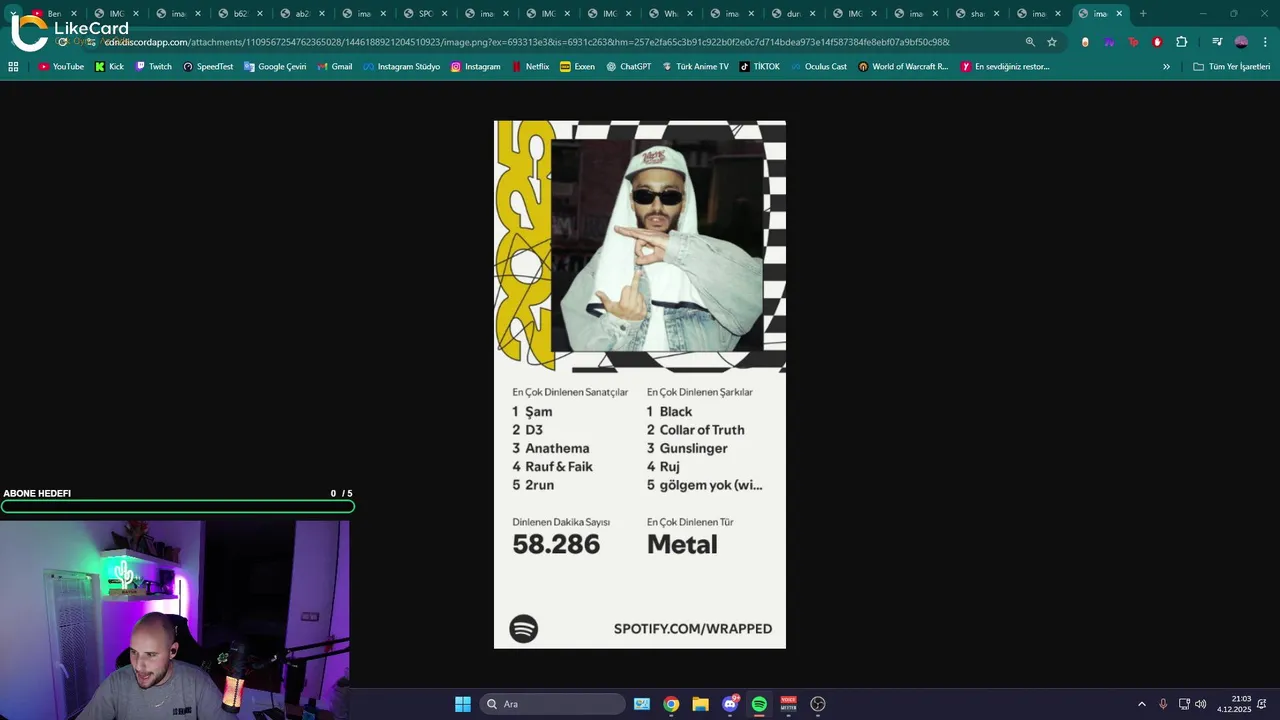Open the Gmail bookmark
This screenshot has height=720, width=1280.
(335, 67)
